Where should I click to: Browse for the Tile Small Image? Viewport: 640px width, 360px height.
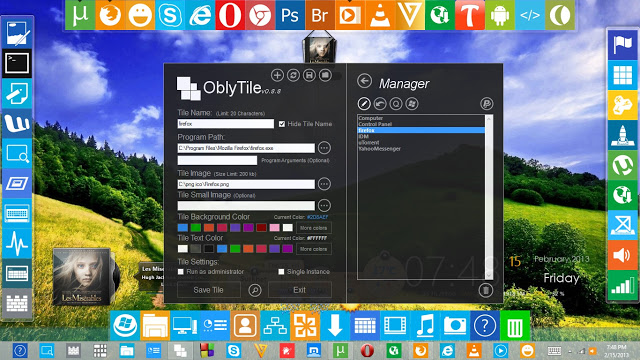pyautogui.click(x=324, y=205)
